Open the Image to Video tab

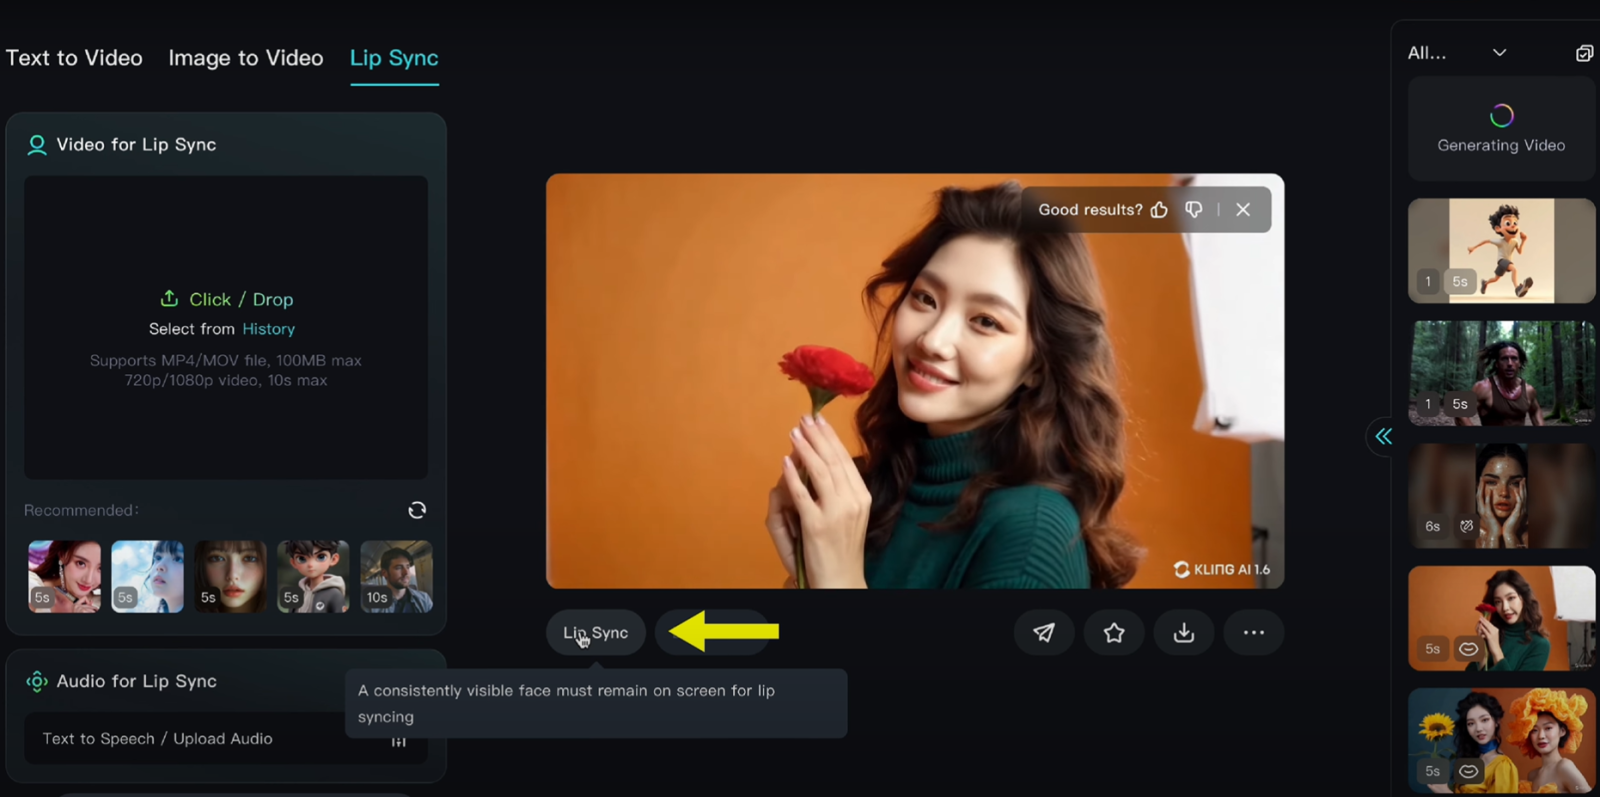click(x=246, y=58)
